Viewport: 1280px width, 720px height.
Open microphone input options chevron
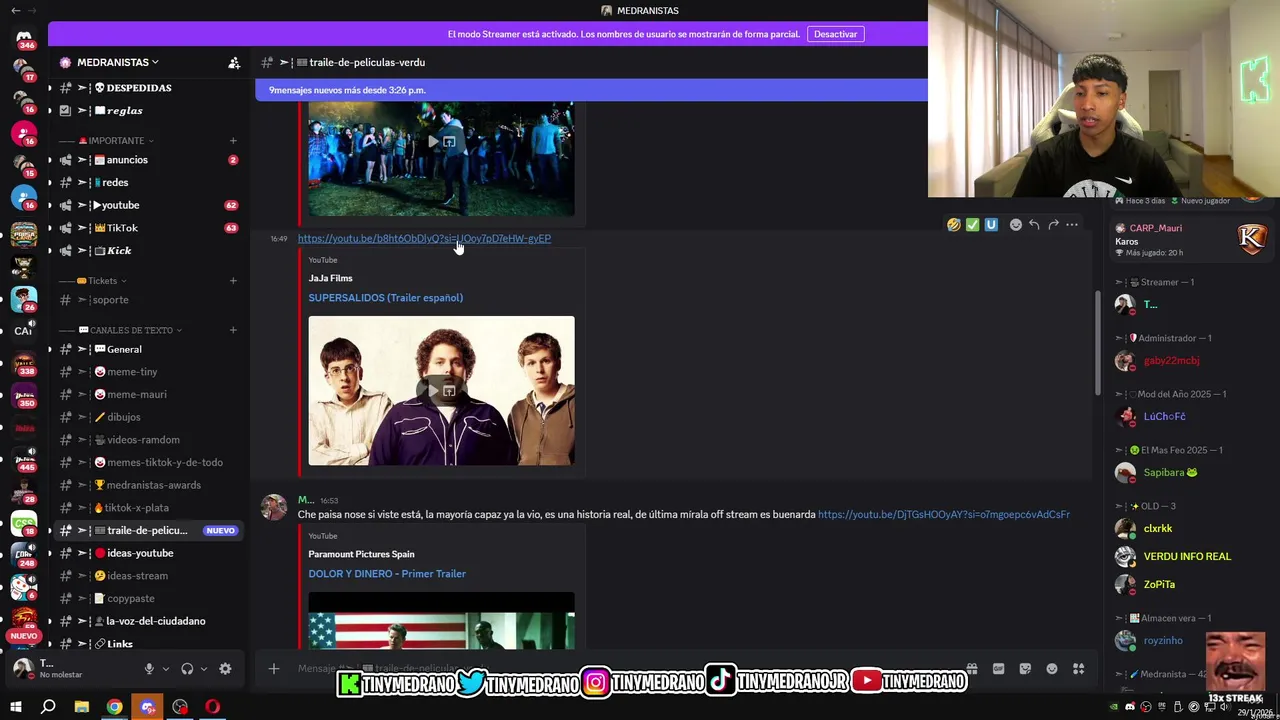pos(166,669)
